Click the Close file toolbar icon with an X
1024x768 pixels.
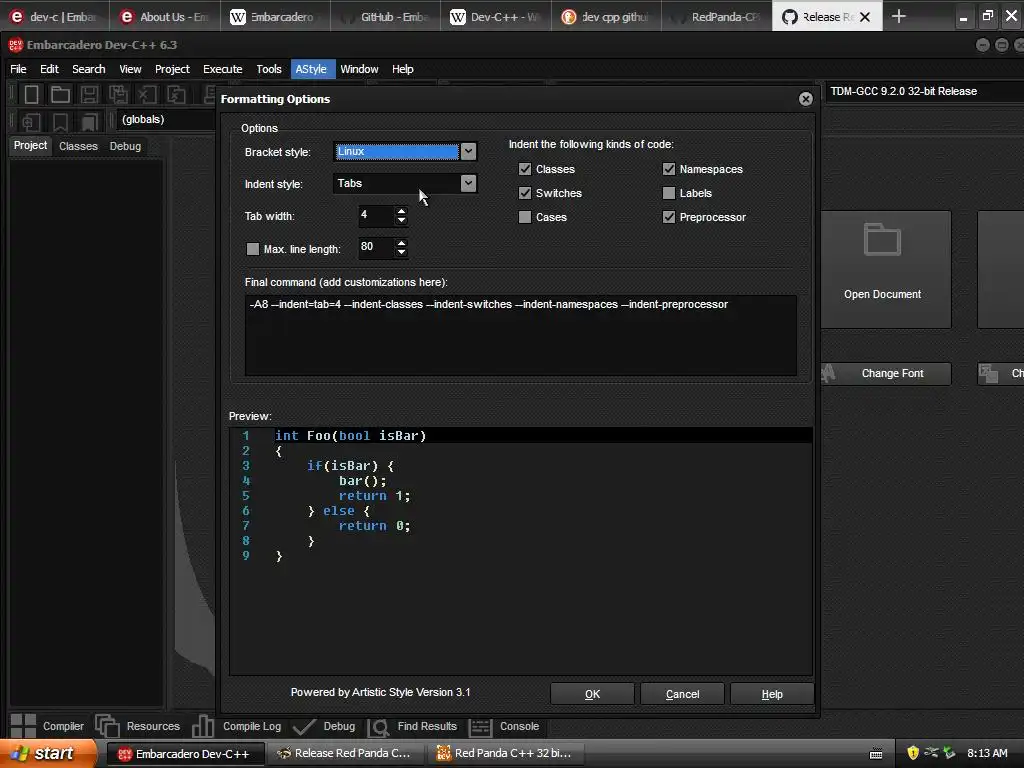click(147, 95)
